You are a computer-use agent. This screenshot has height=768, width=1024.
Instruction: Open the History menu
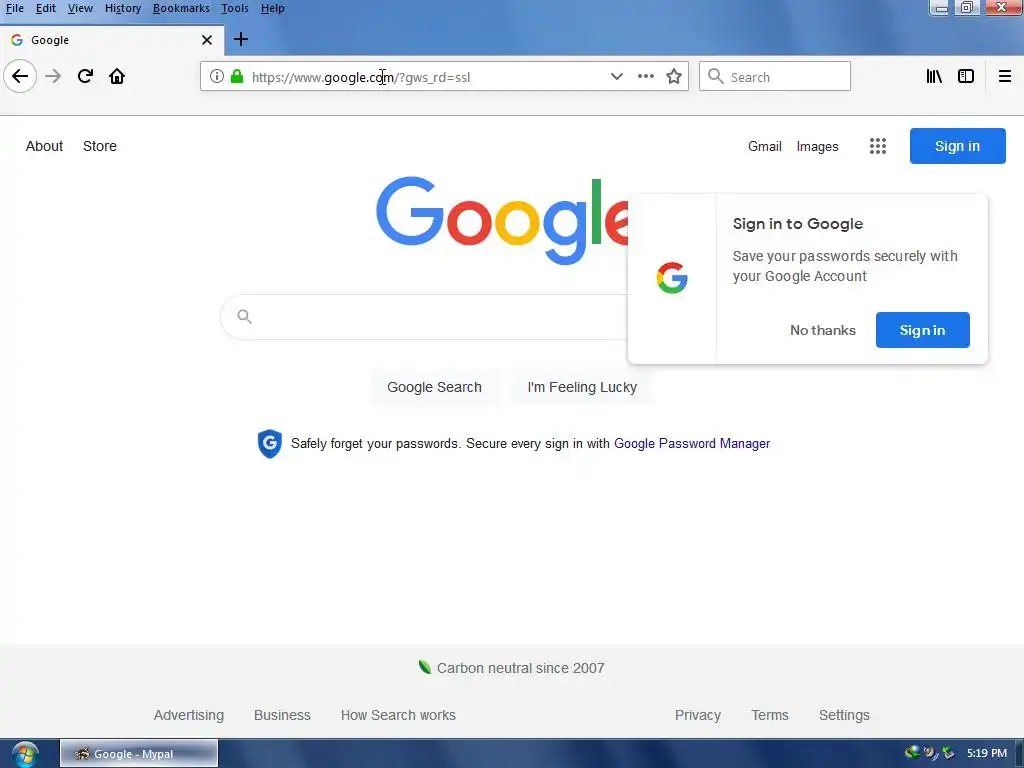point(123,8)
